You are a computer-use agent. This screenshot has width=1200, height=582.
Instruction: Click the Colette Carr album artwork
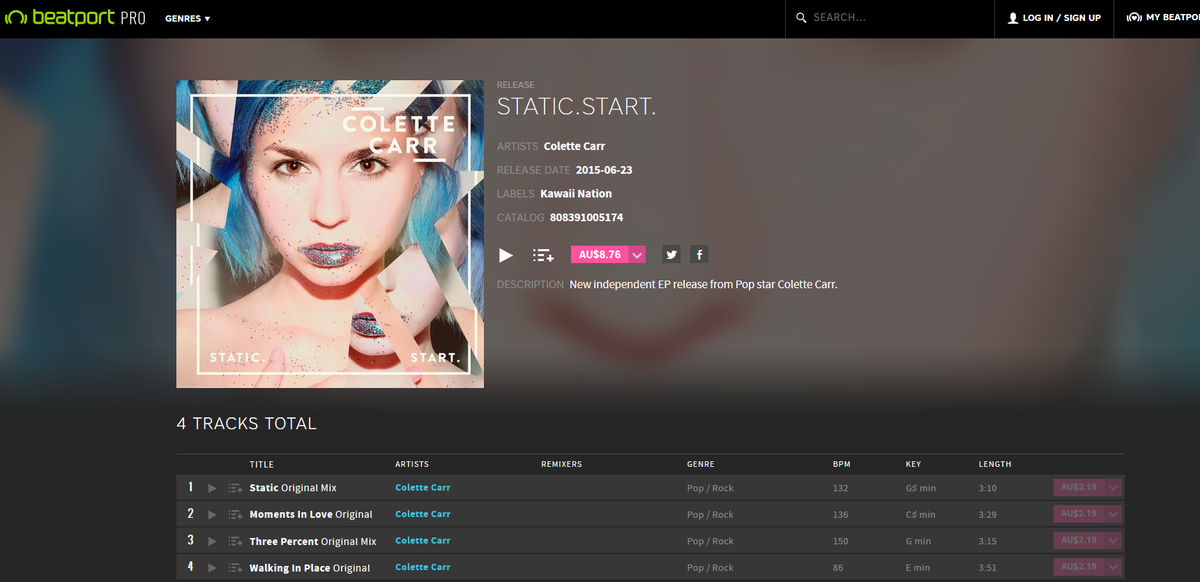click(x=330, y=234)
